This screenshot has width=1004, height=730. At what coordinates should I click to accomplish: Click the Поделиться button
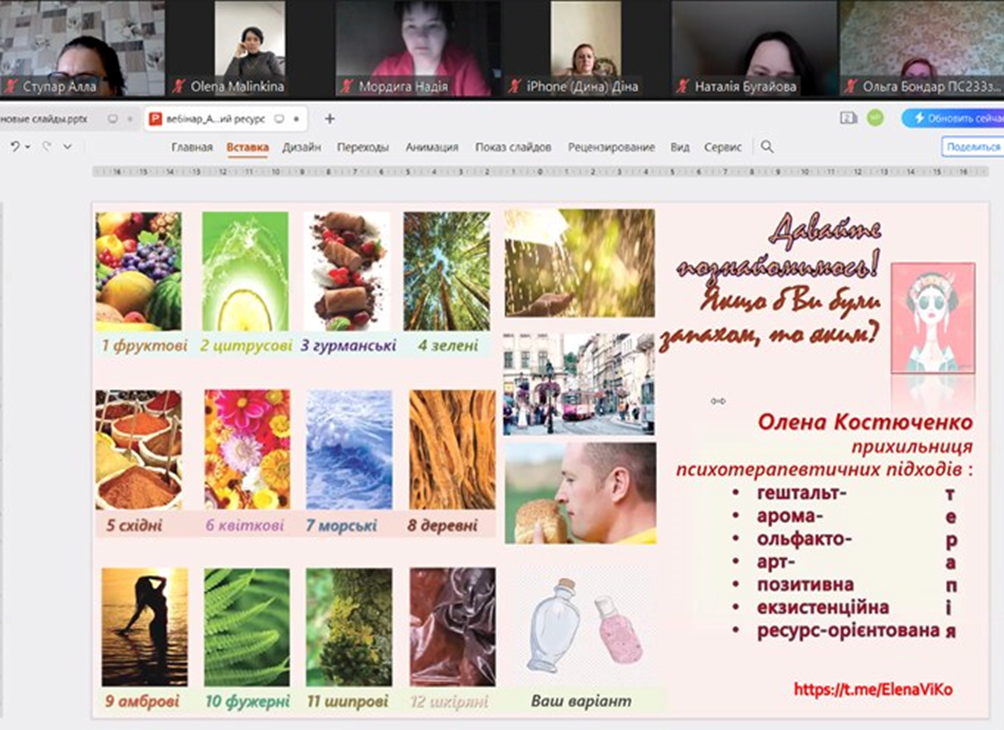972,147
